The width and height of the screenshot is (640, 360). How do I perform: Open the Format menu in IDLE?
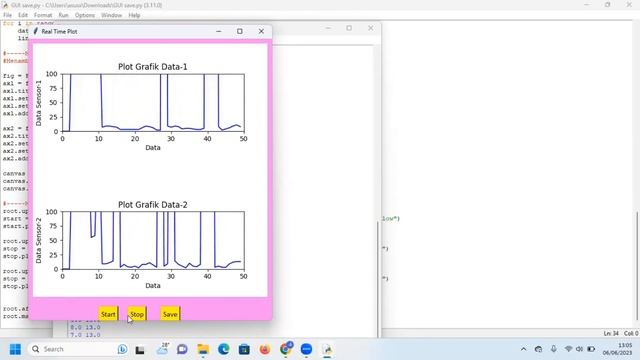(x=43, y=15)
